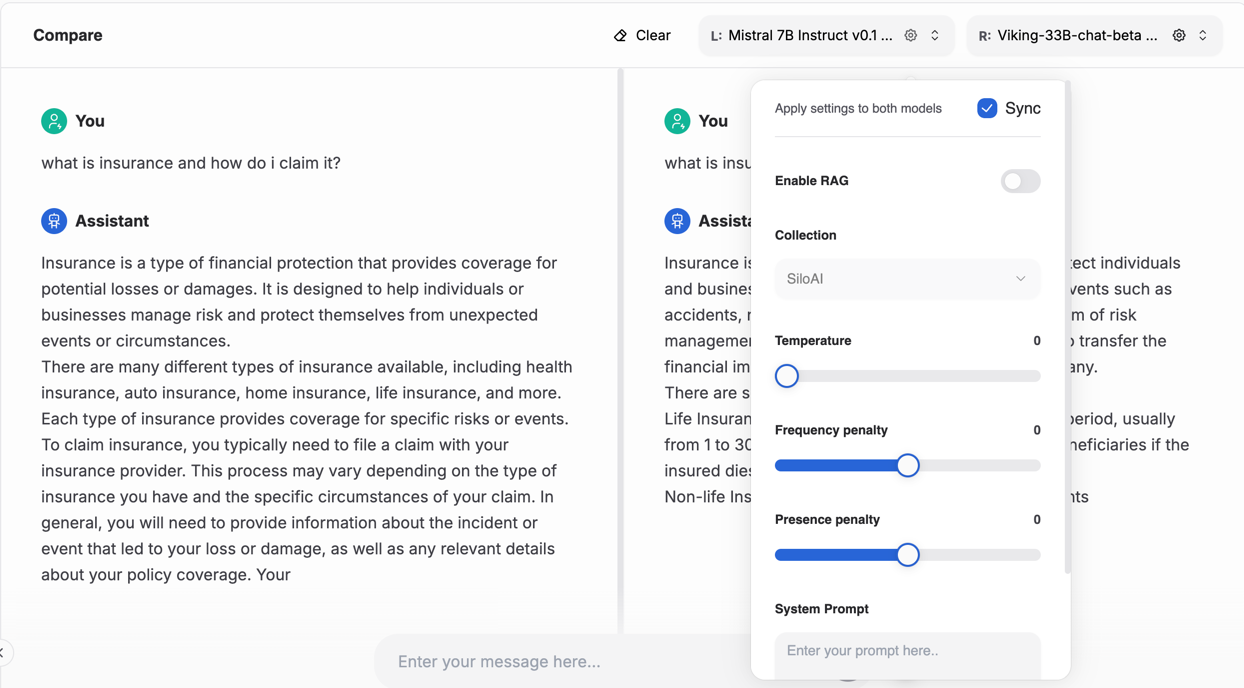Open settings gear for Viking-33B model

coord(1179,36)
